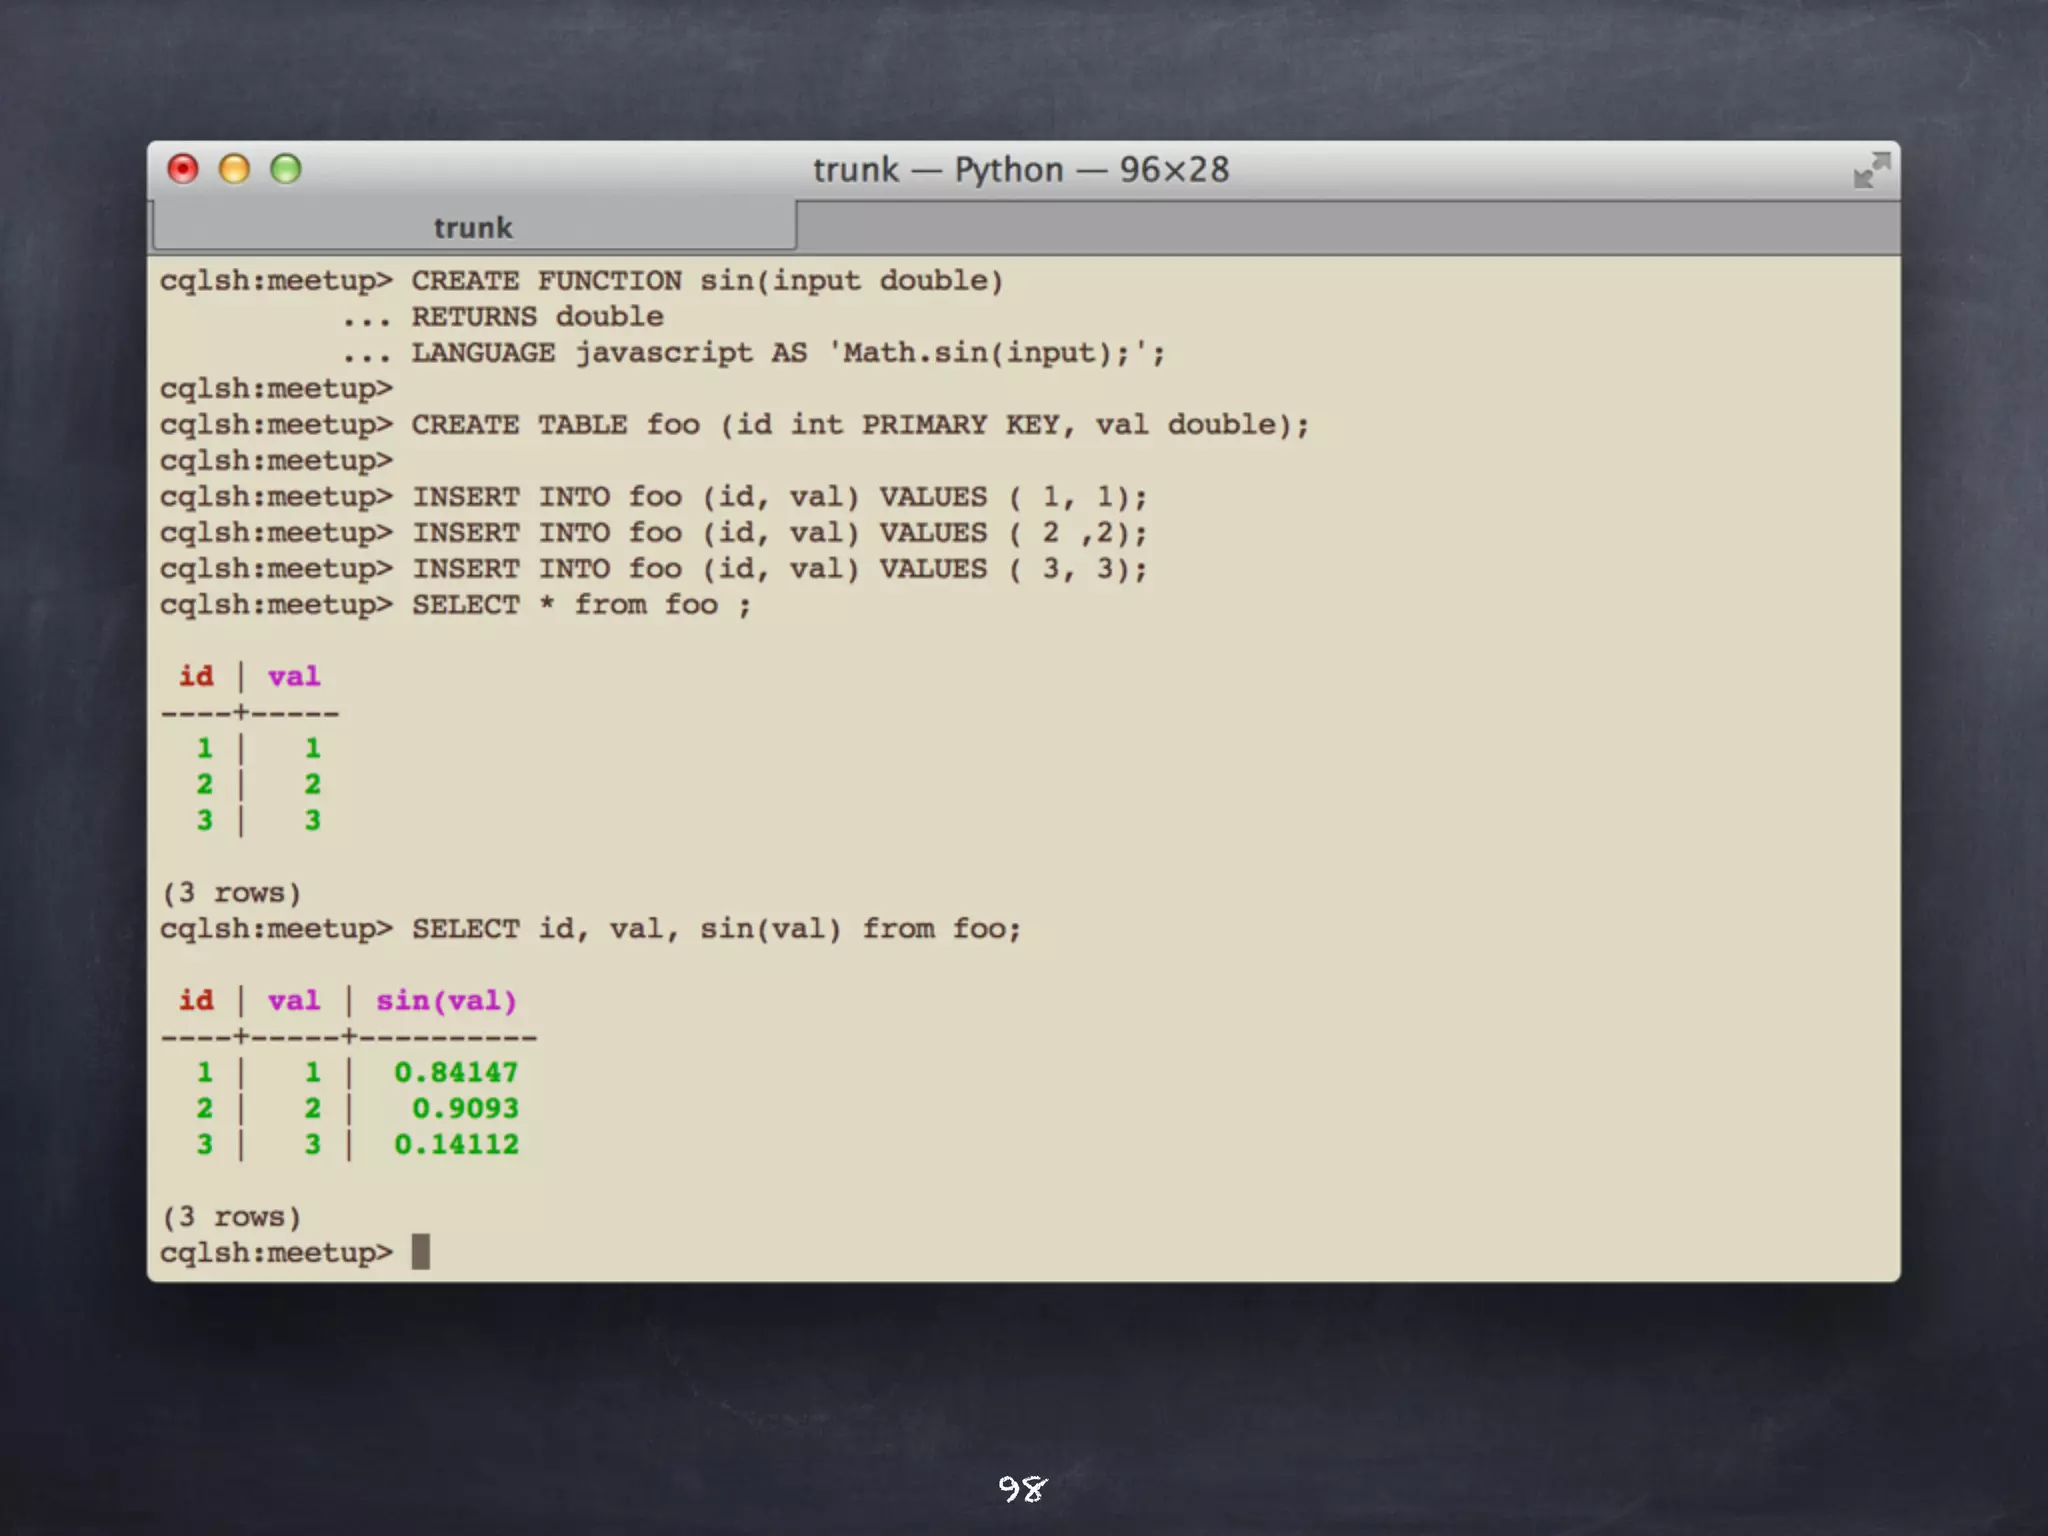This screenshot has width=2048, height=1536.
Task: Click the RETURNS double line
Action: [537, 317]
